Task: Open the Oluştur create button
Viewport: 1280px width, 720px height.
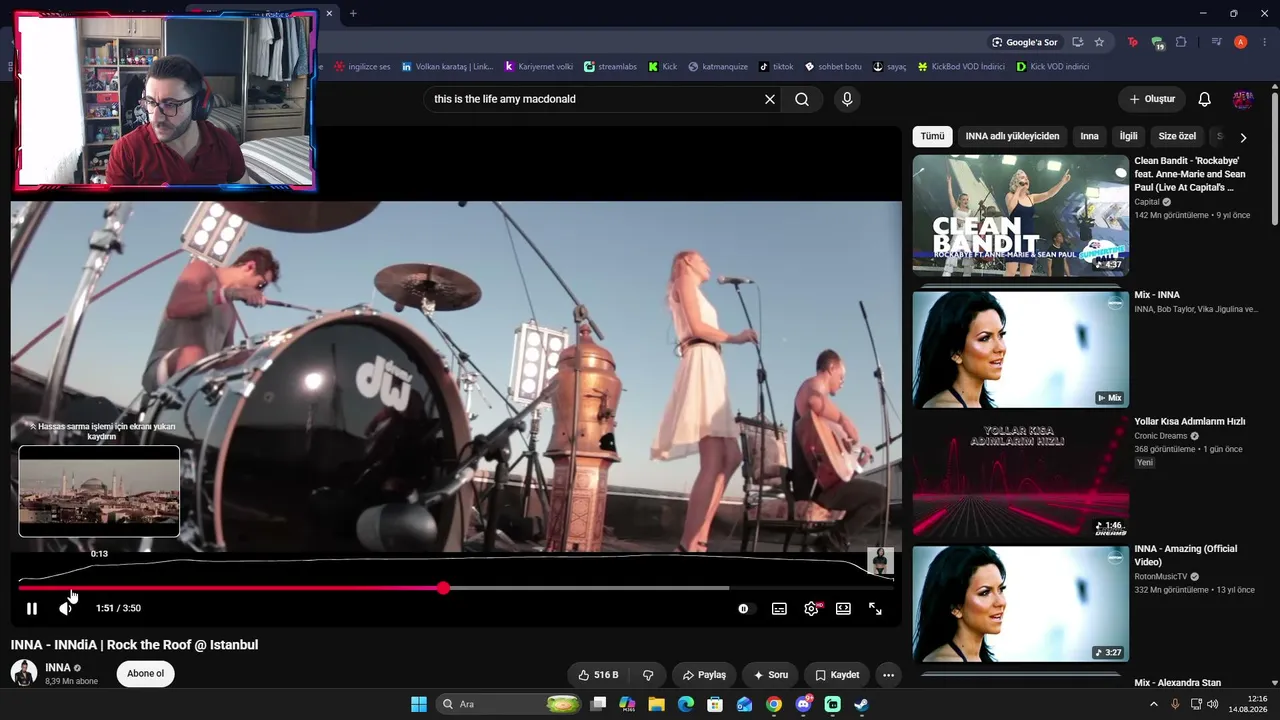Action: point(1152,99)
